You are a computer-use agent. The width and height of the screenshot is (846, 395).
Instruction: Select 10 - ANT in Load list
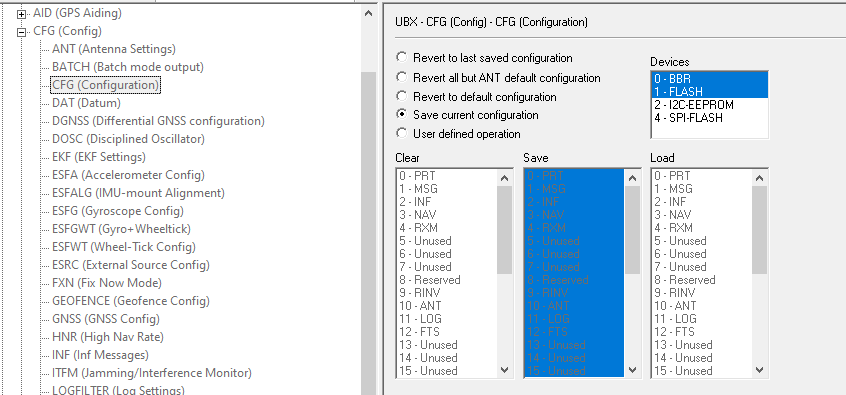coord(701,305)
